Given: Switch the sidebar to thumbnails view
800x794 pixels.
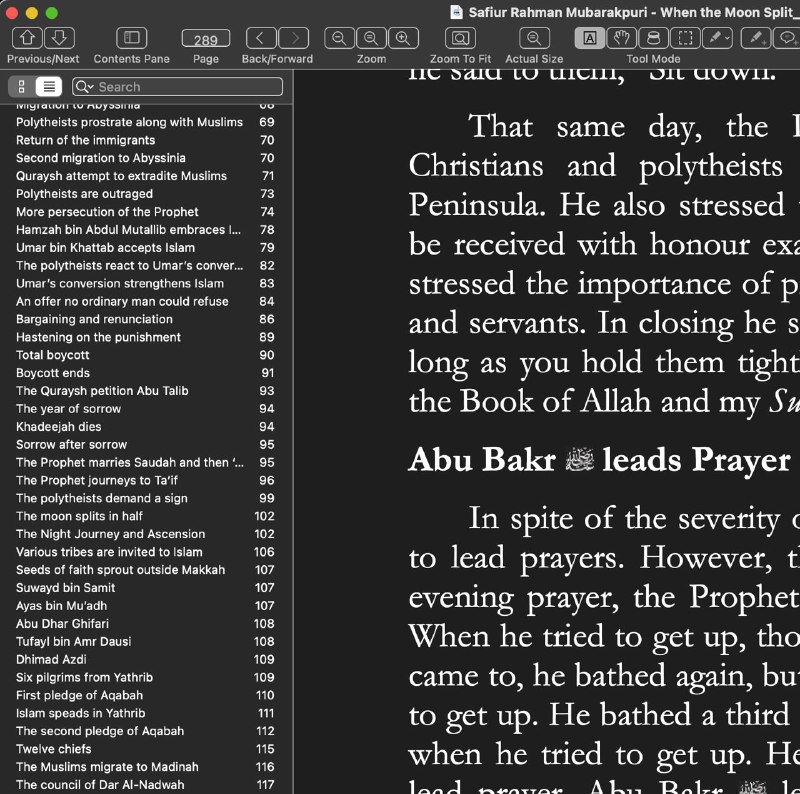Looking at the screenshot, I should (21, 87).
